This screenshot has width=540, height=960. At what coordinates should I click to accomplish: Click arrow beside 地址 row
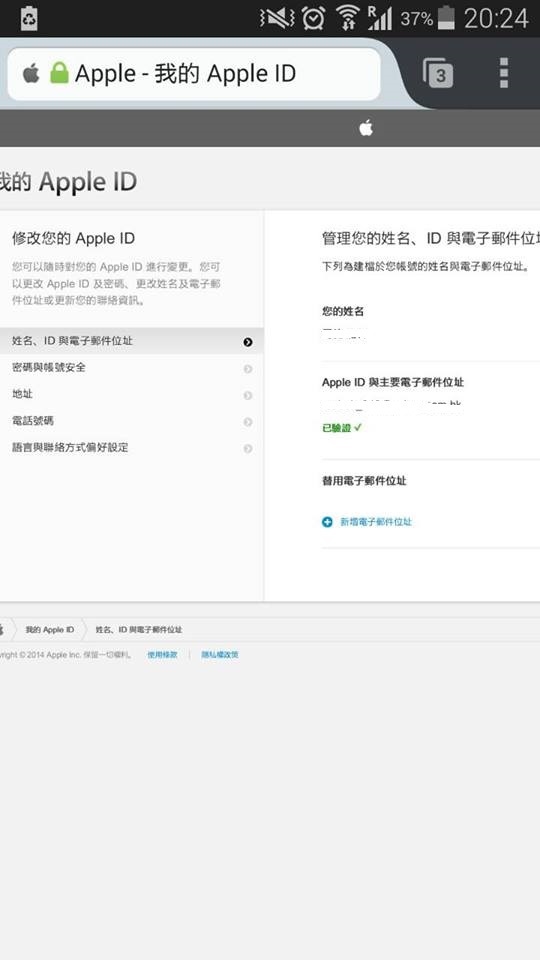(x=247, y=396)
